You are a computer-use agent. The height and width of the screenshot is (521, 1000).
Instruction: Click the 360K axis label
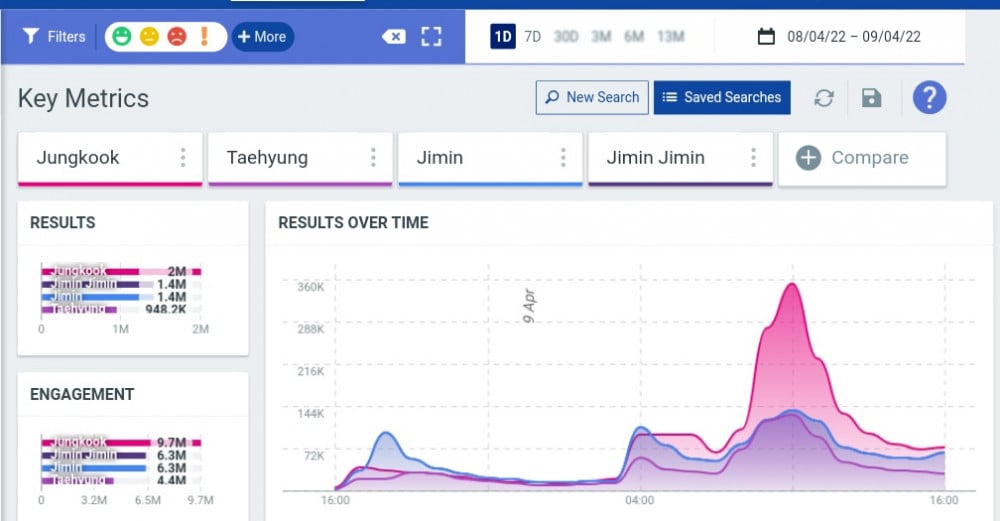311,287
